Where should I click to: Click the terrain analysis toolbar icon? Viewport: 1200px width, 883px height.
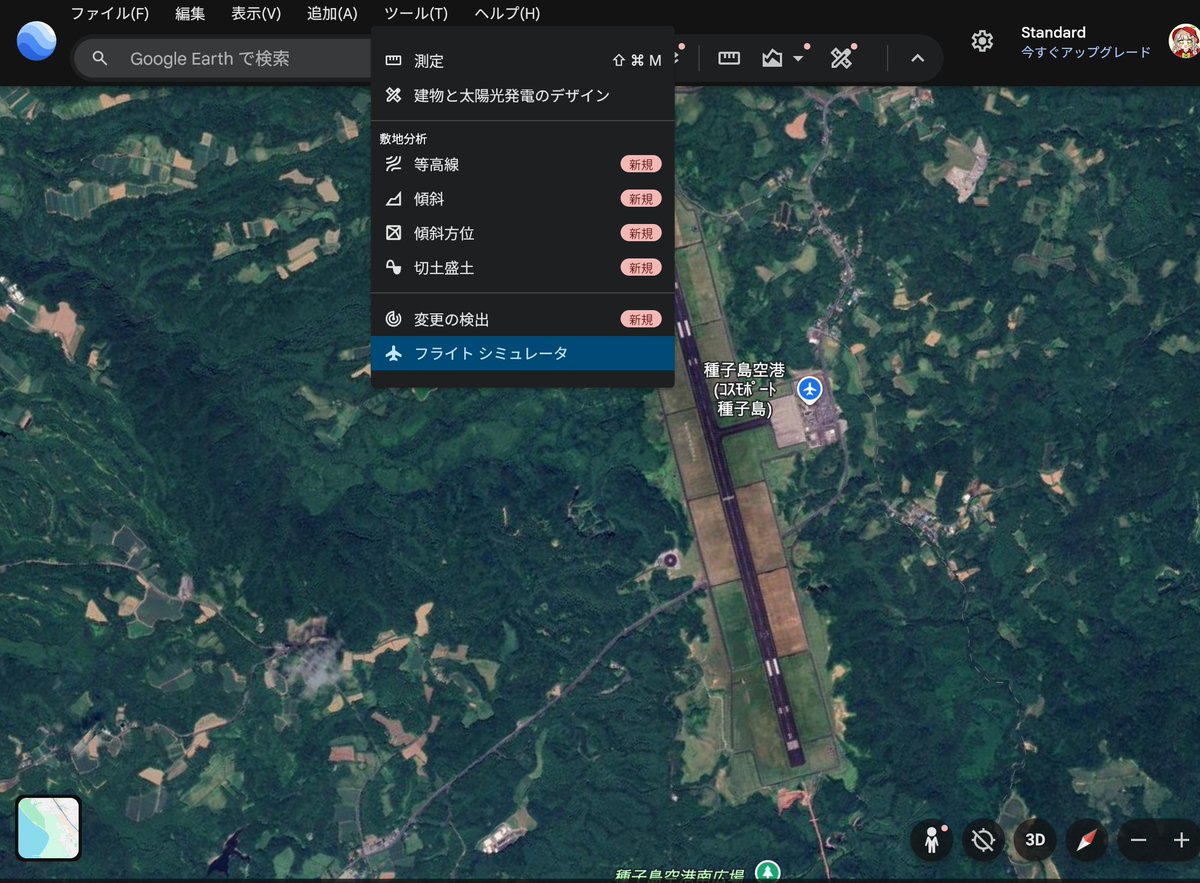pos(772,59)
